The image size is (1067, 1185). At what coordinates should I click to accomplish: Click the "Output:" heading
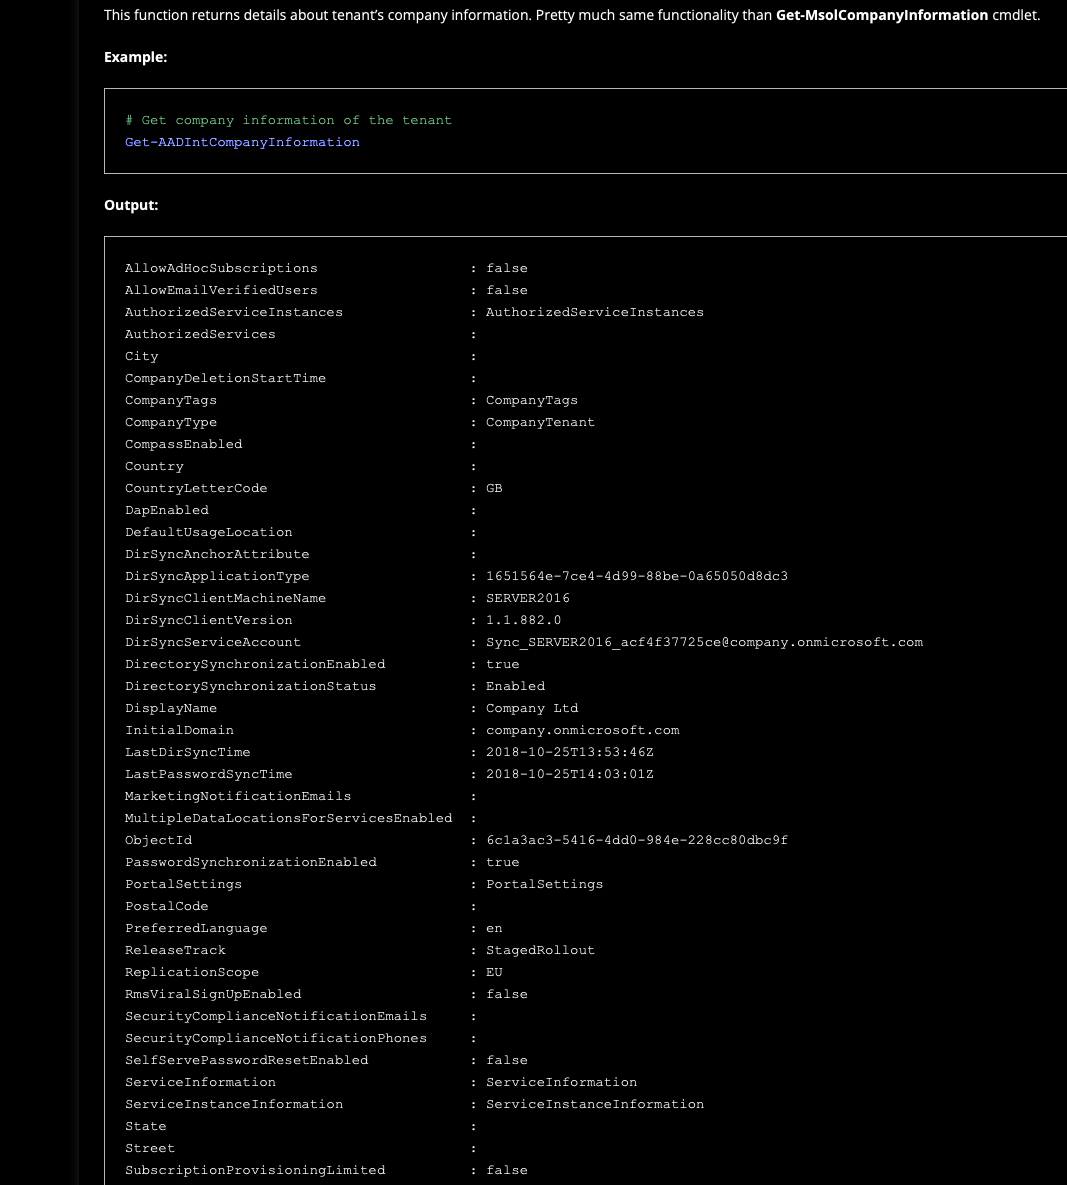[x=131, y=205]
